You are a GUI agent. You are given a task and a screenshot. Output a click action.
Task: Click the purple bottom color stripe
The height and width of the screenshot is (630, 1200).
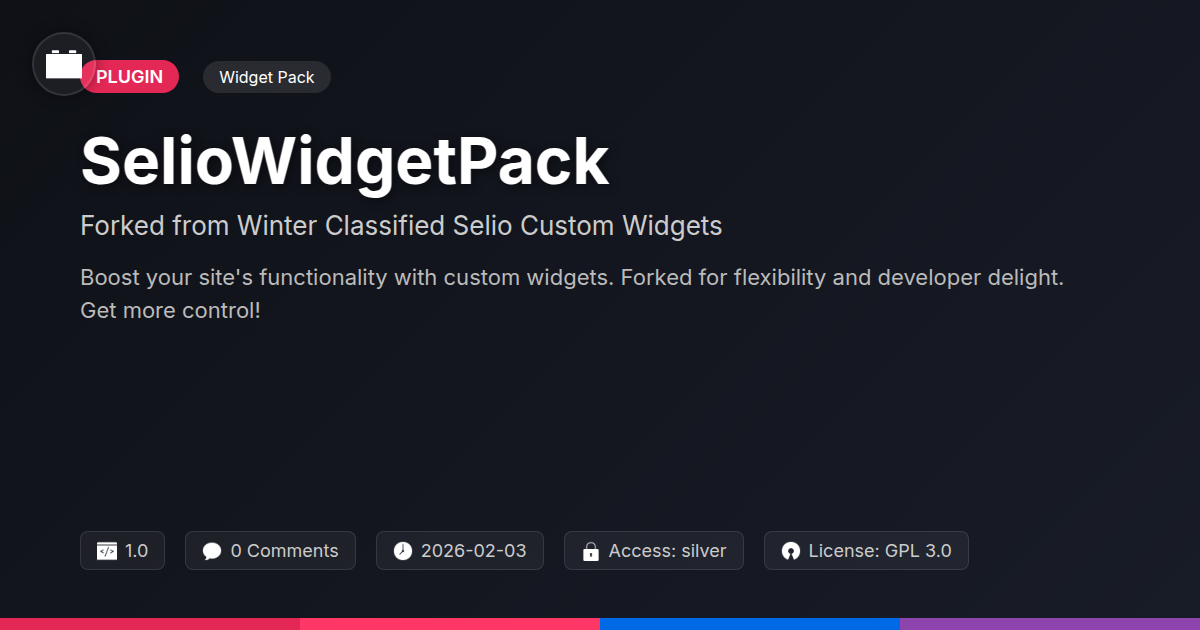click(x=1050, y=624)
